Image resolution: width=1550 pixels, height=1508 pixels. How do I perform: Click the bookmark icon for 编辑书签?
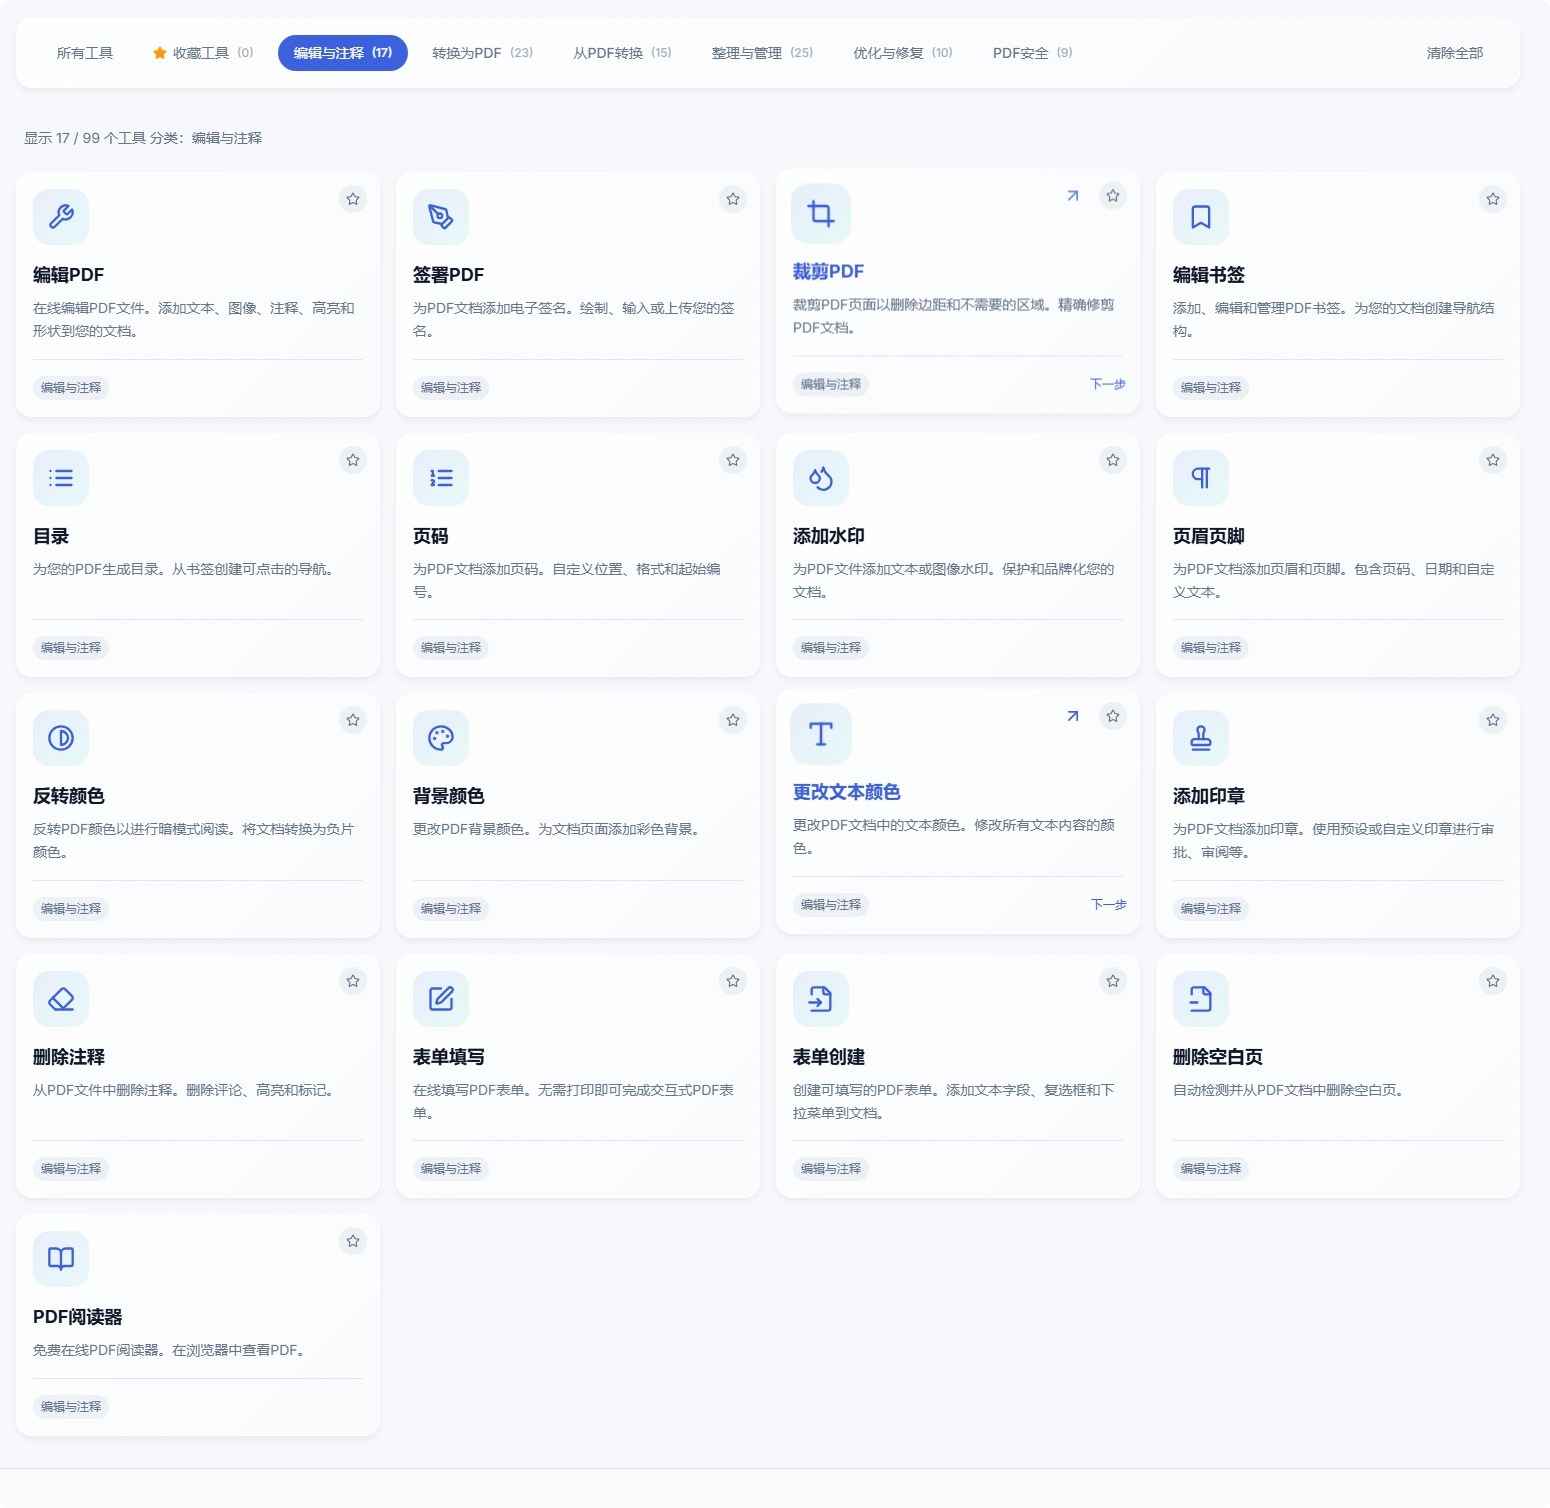pos(1201,217)
